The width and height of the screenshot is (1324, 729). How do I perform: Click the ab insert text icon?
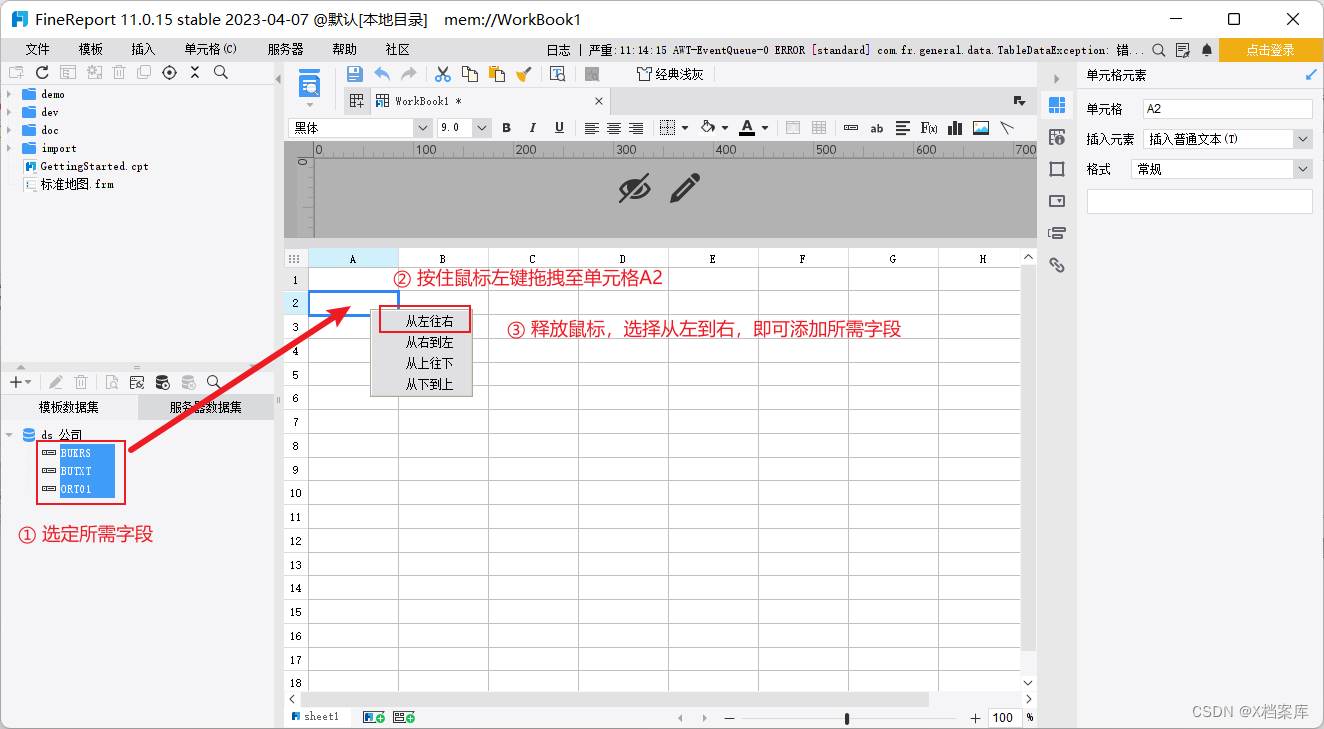click(x=877, y=128)
